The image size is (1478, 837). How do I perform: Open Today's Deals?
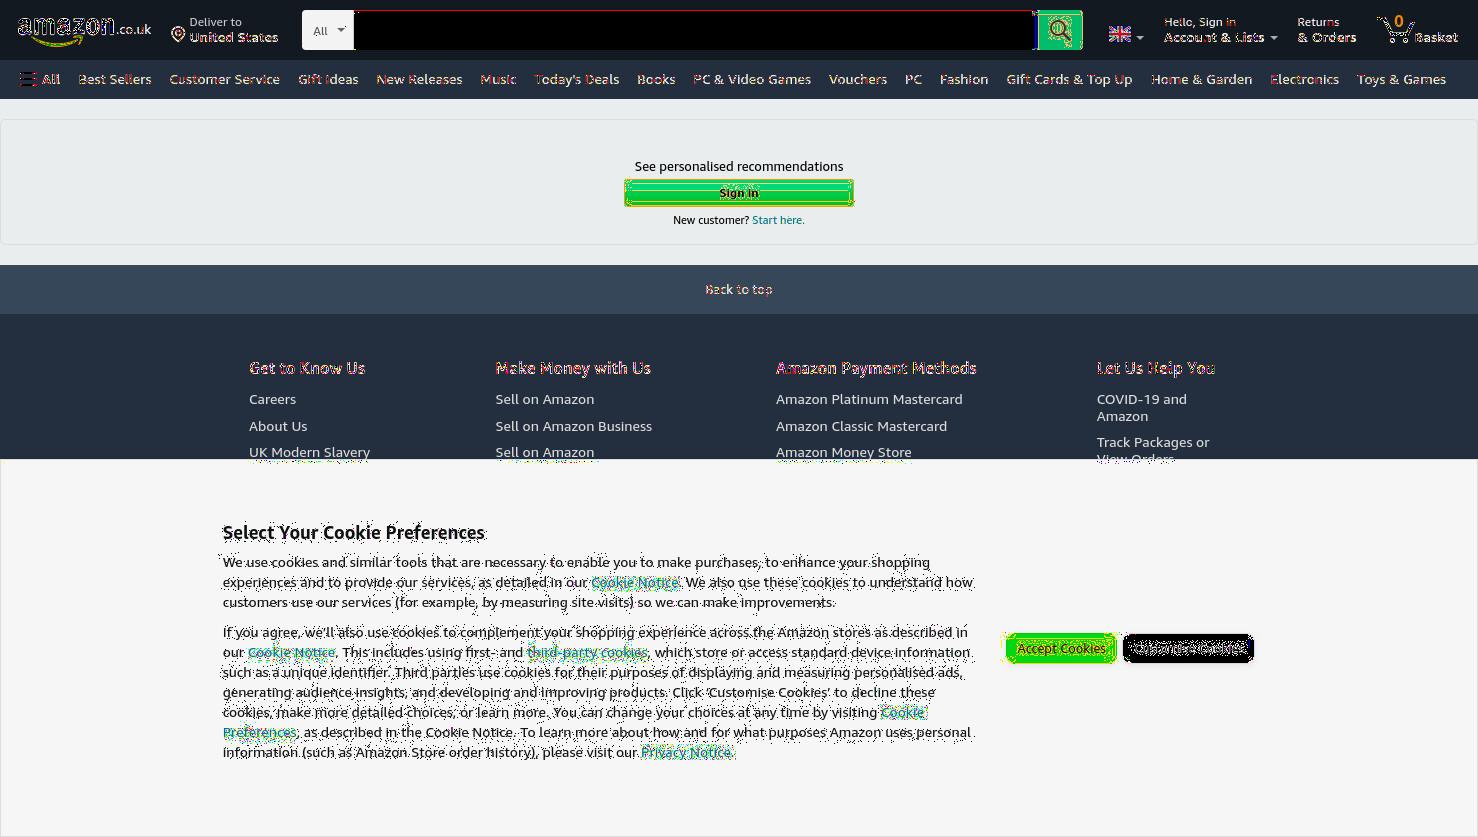click(577, 79)
